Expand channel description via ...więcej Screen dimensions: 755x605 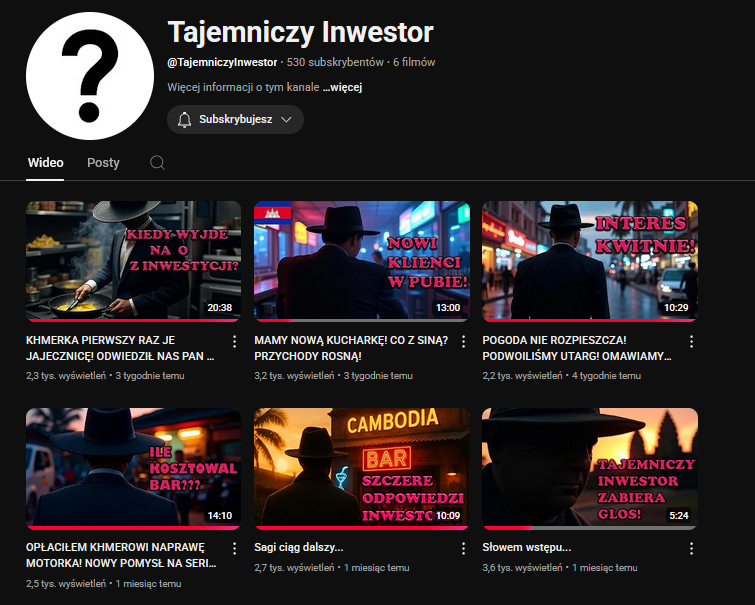(x=342, y=87)
